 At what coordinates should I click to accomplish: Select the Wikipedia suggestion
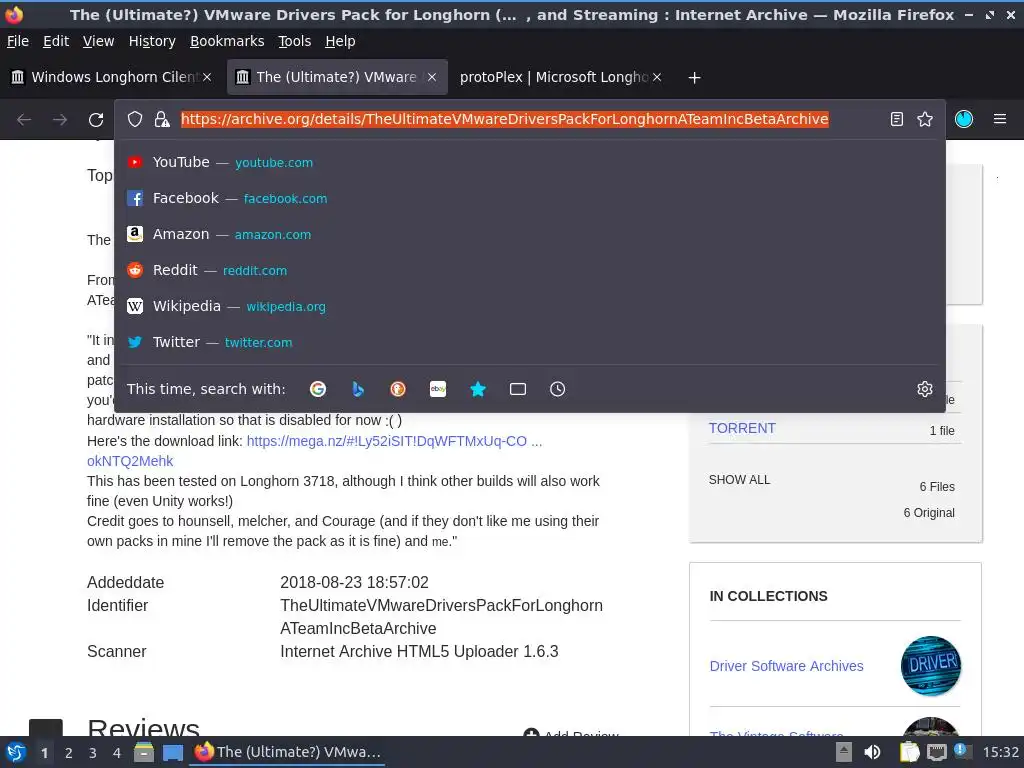(530, 306)
